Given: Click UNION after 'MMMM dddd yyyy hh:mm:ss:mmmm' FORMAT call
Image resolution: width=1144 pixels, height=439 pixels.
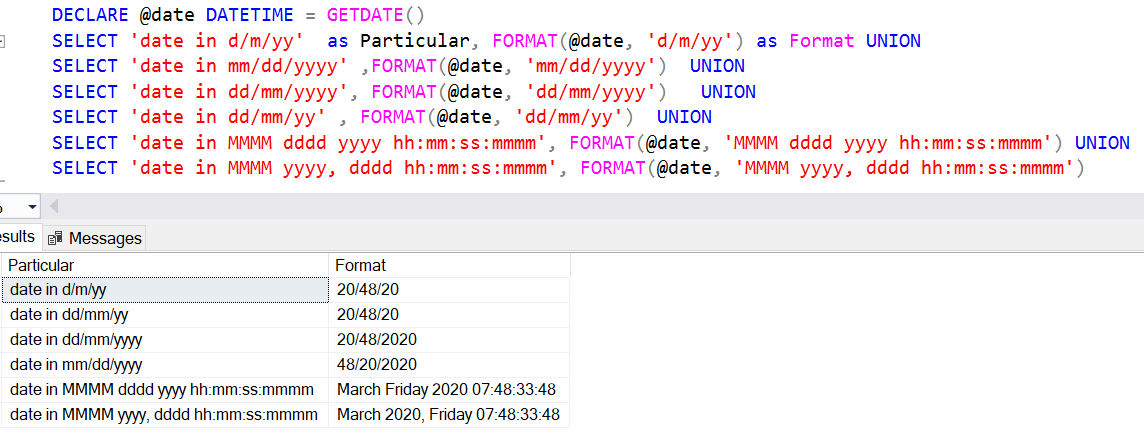Looking at the screenshot, I should click(x=1102, y=143).
